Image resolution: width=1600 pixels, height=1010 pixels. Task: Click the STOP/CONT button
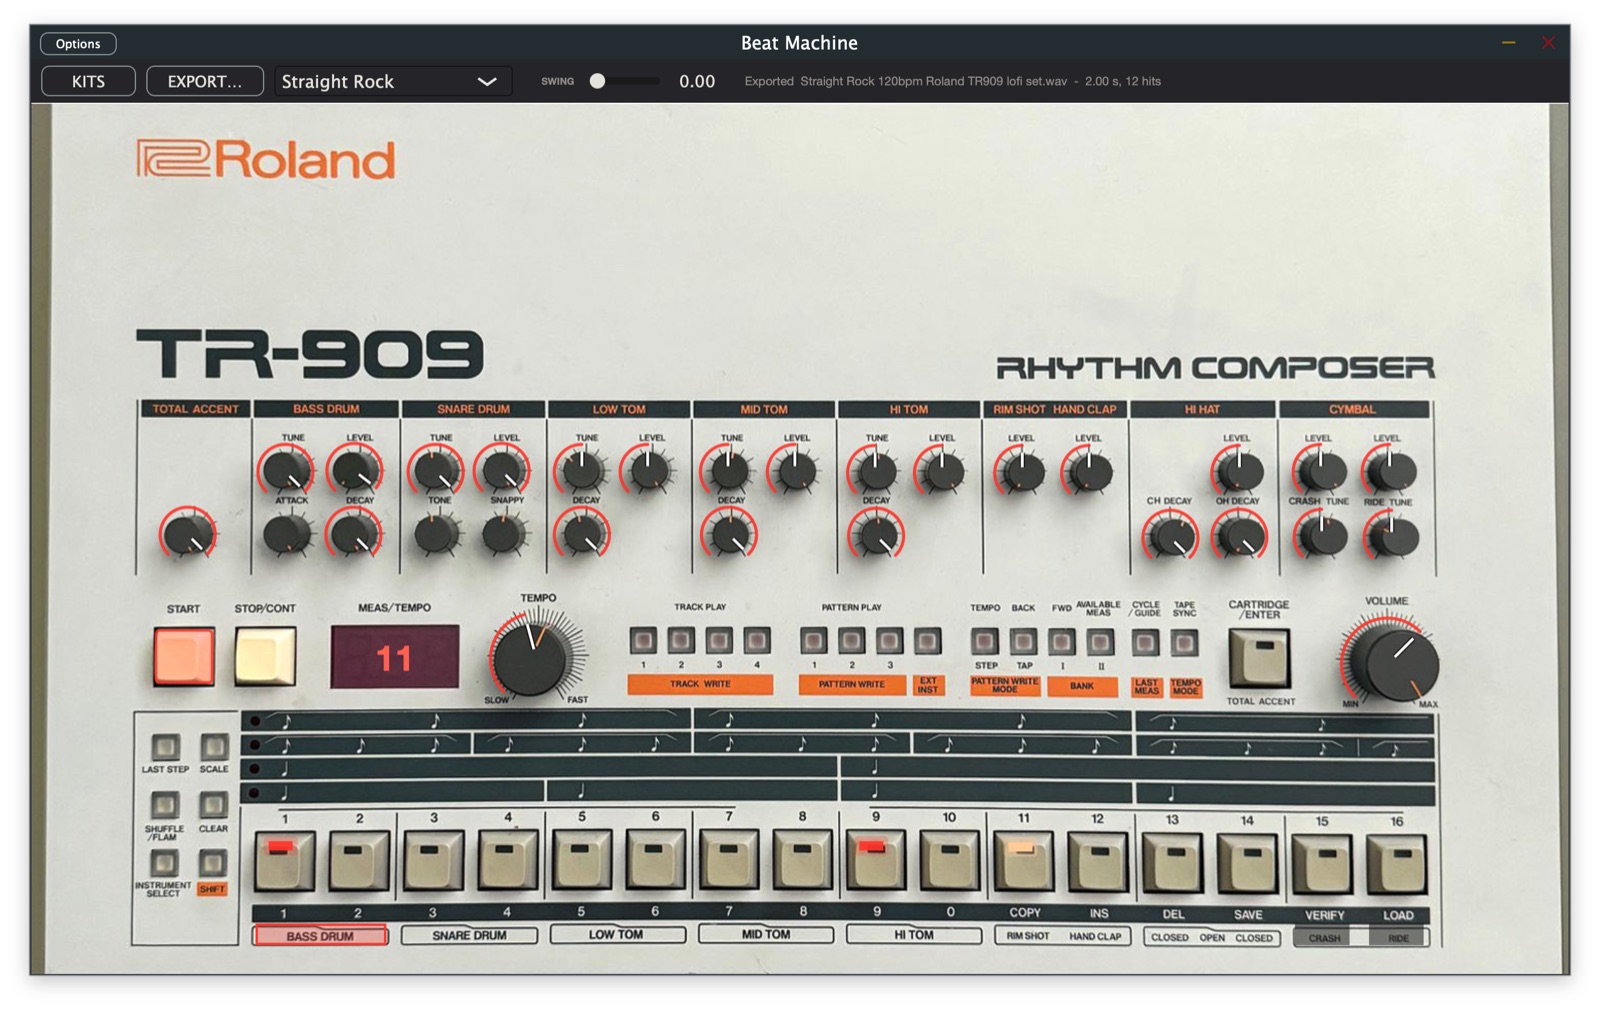point(265,656)
